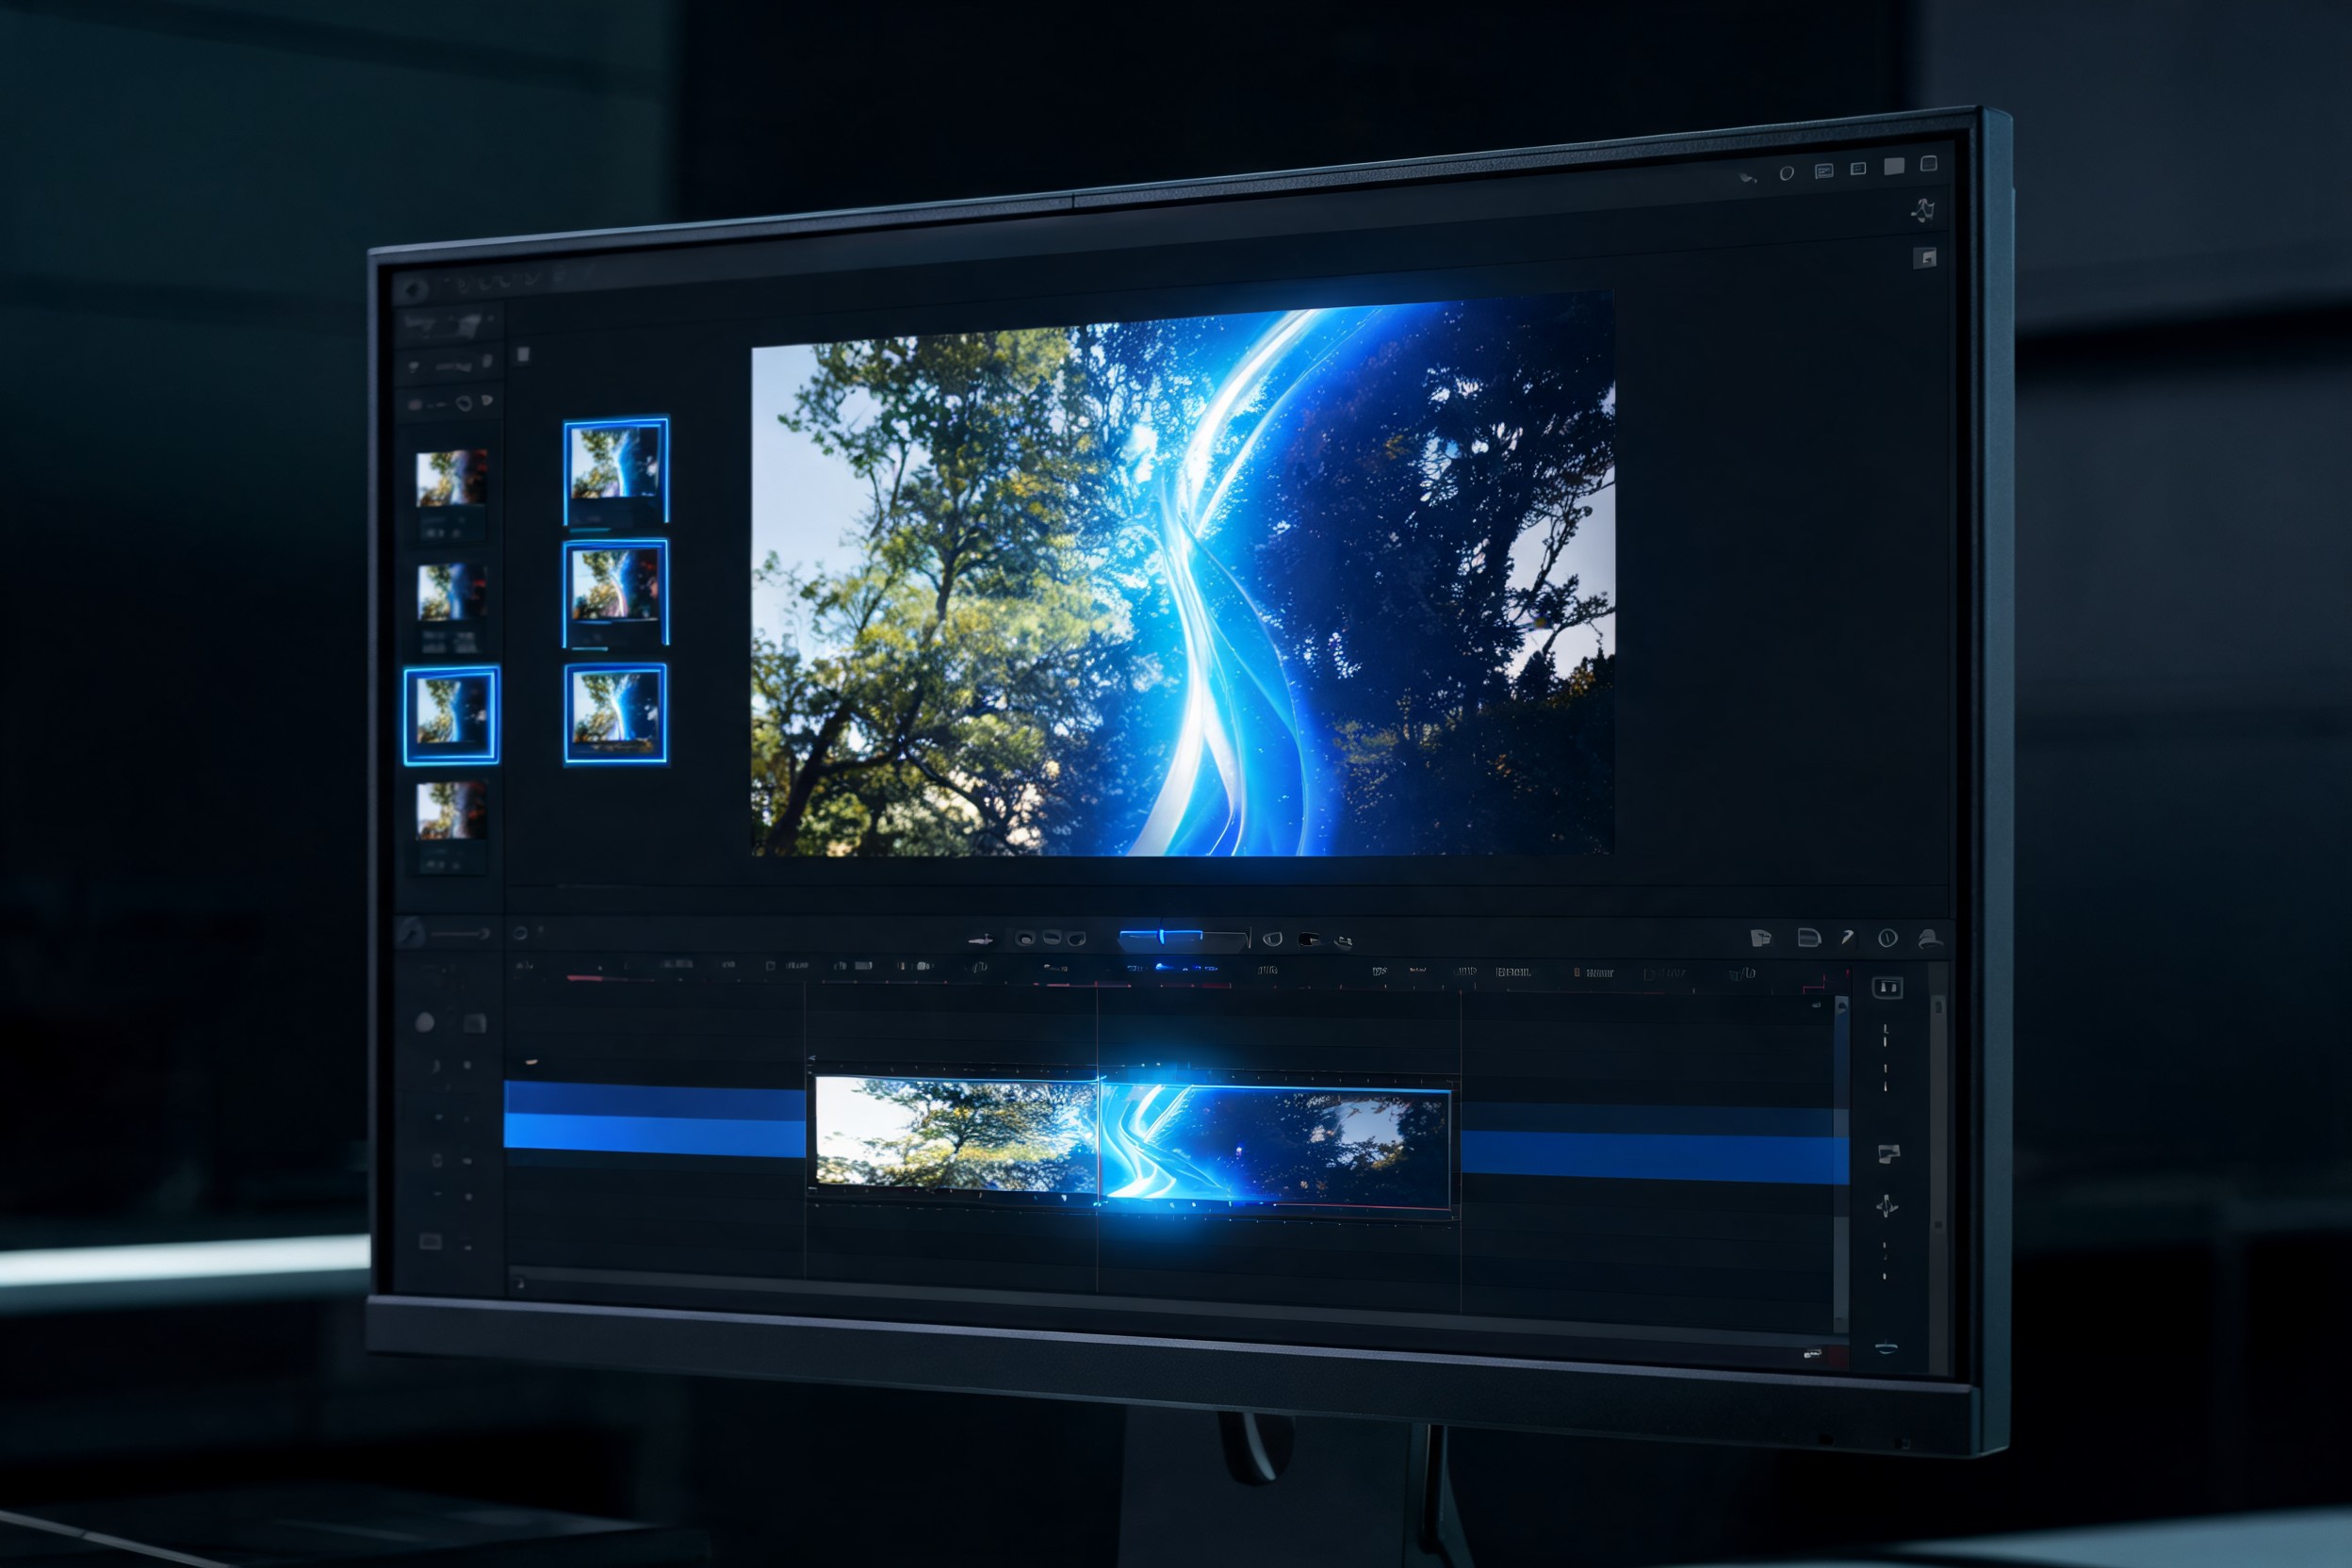
Task: Toggle the third rounded button of the trio
Action: pyautogui.click(x=1076, y=939)
